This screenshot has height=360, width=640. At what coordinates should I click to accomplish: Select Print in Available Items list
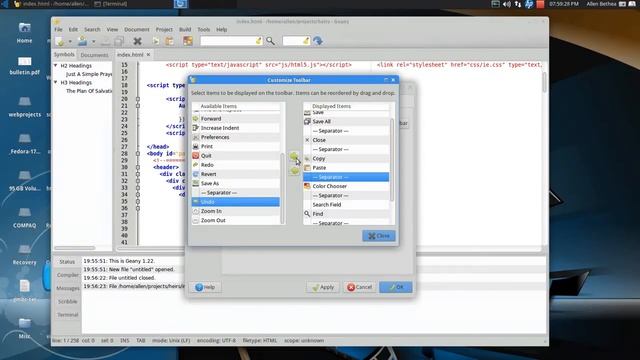pyautogui.click(x=236, y=146)
